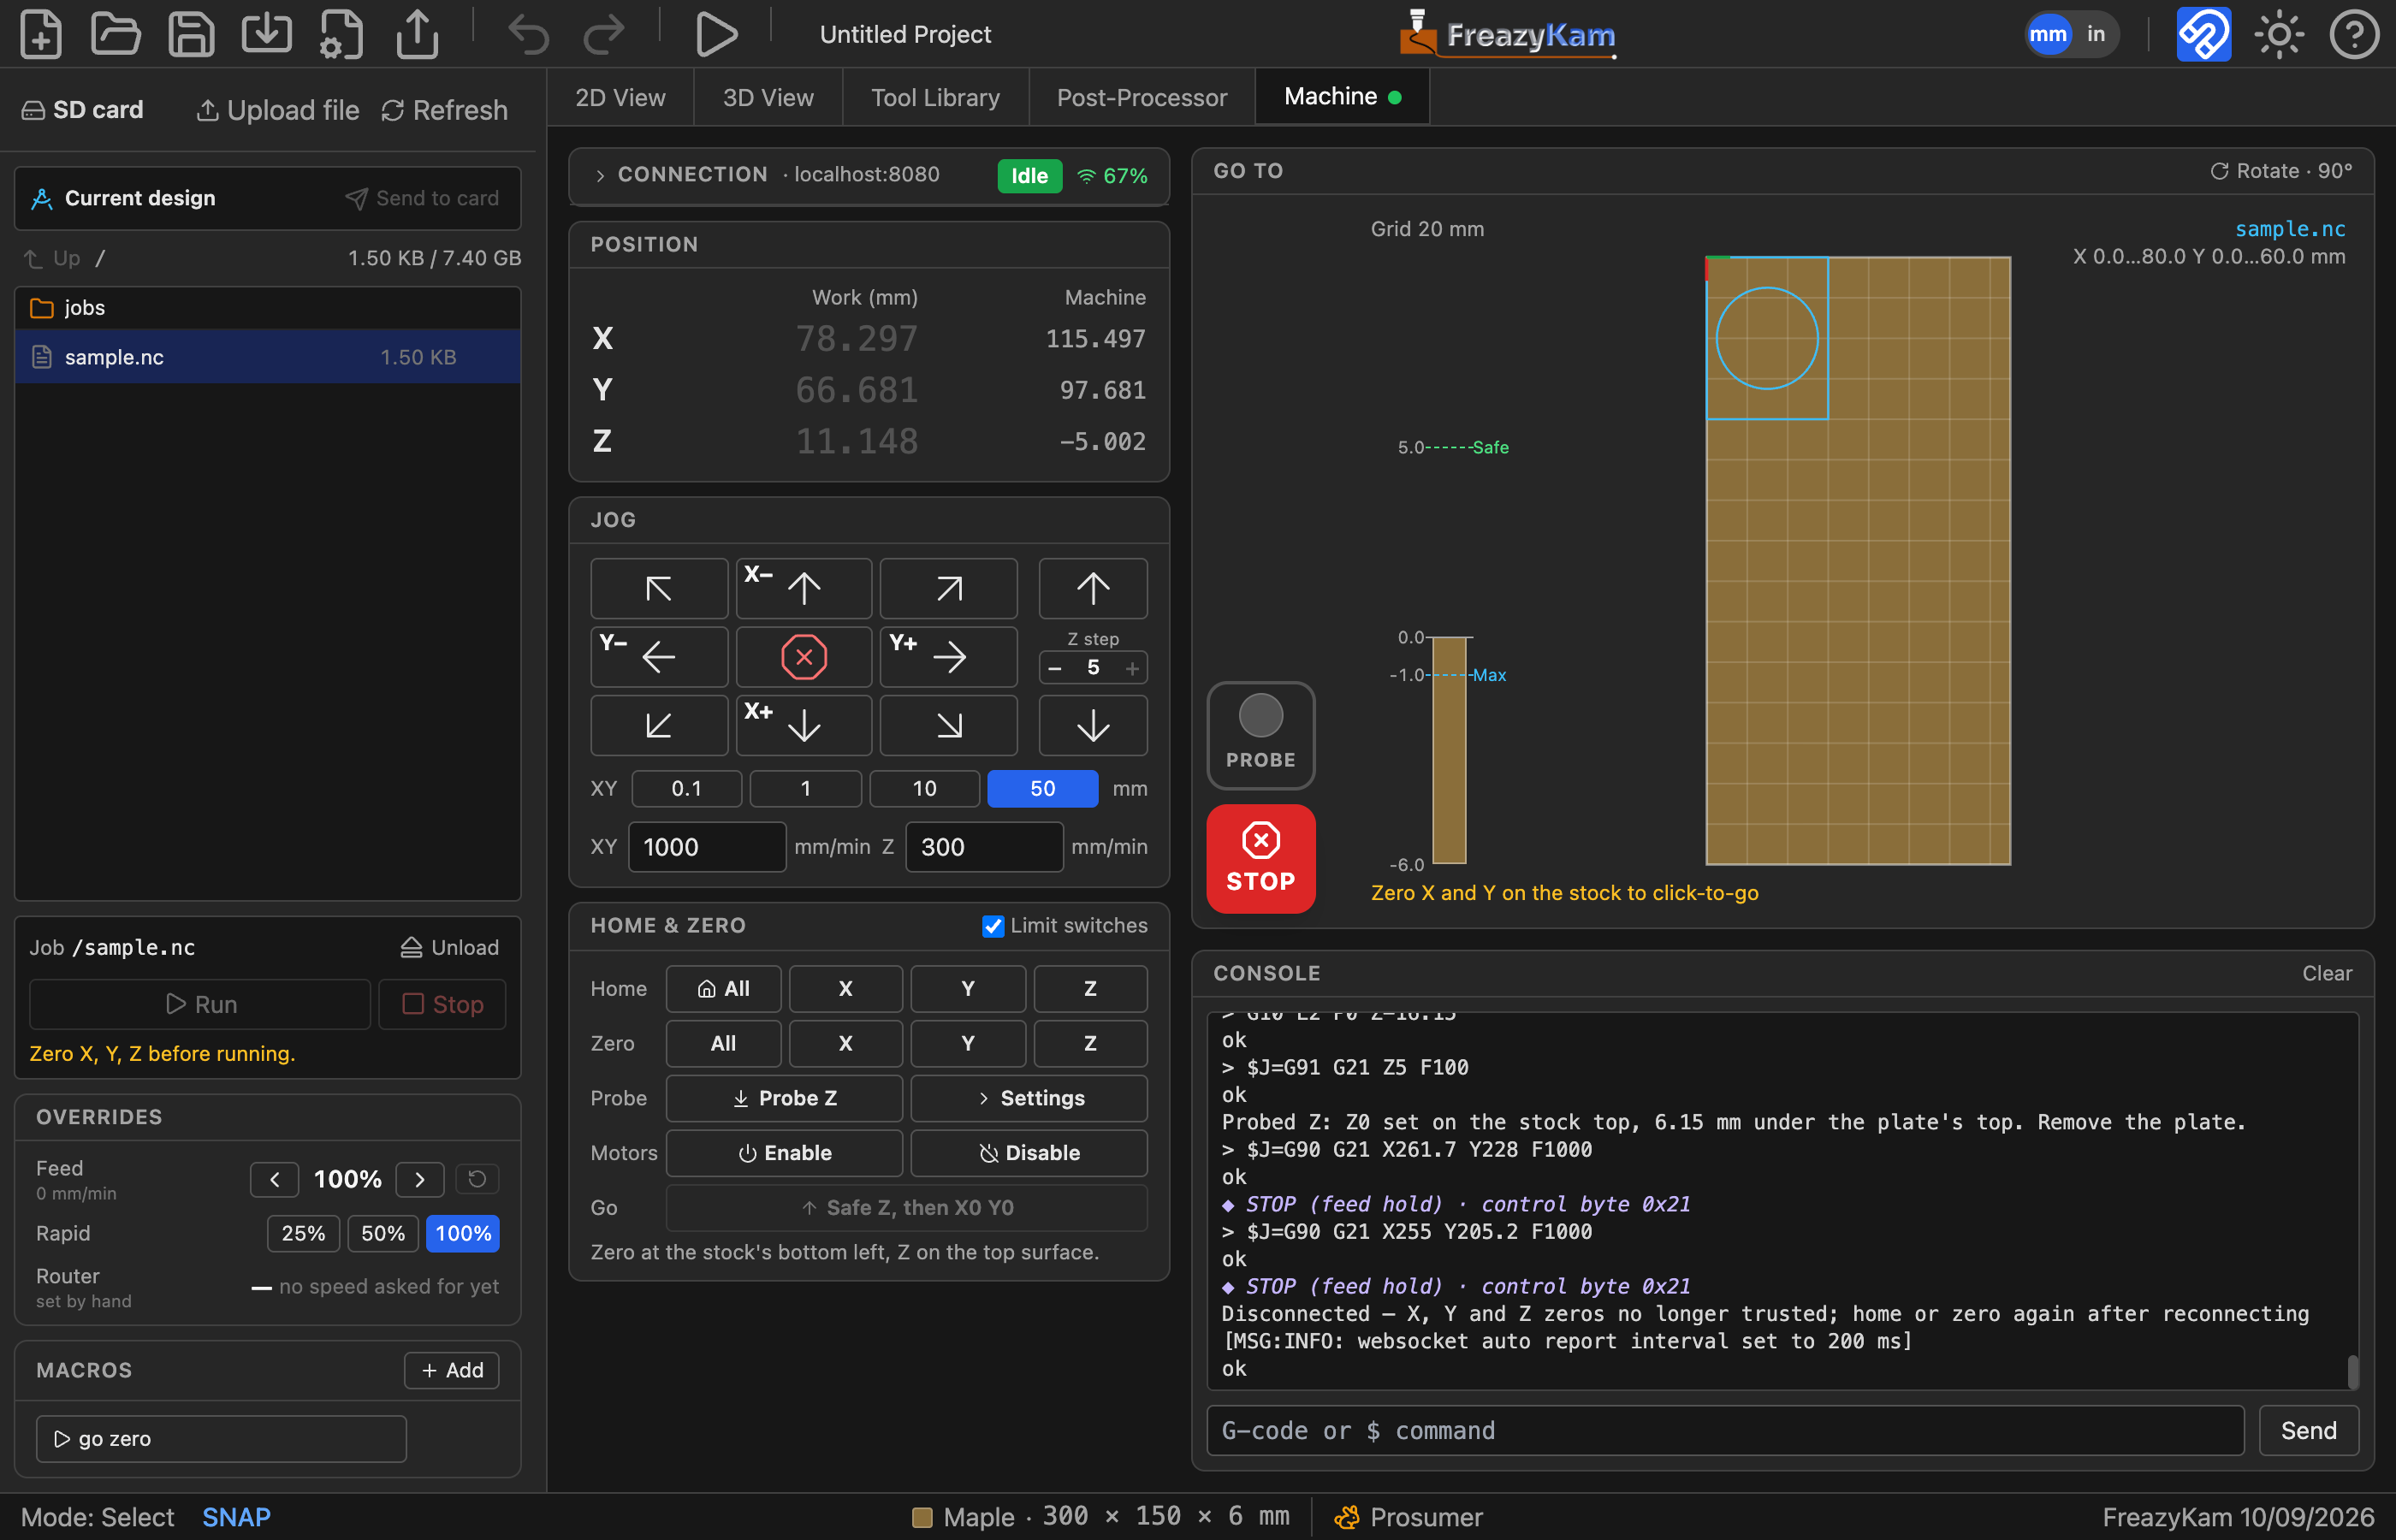Open the help question mark icon
The width and height of the screenshot is (2396, 1540).
(2354, 34)
